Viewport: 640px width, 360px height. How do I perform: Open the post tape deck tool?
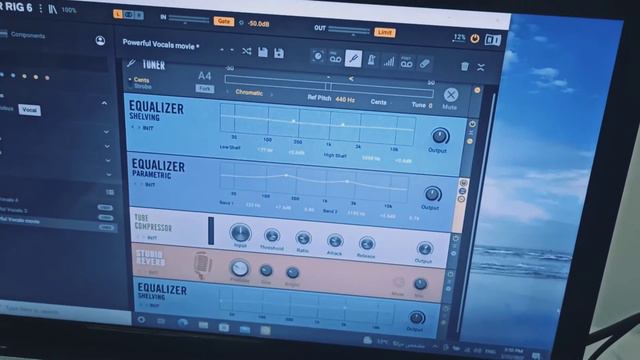(x=406, y=62)
